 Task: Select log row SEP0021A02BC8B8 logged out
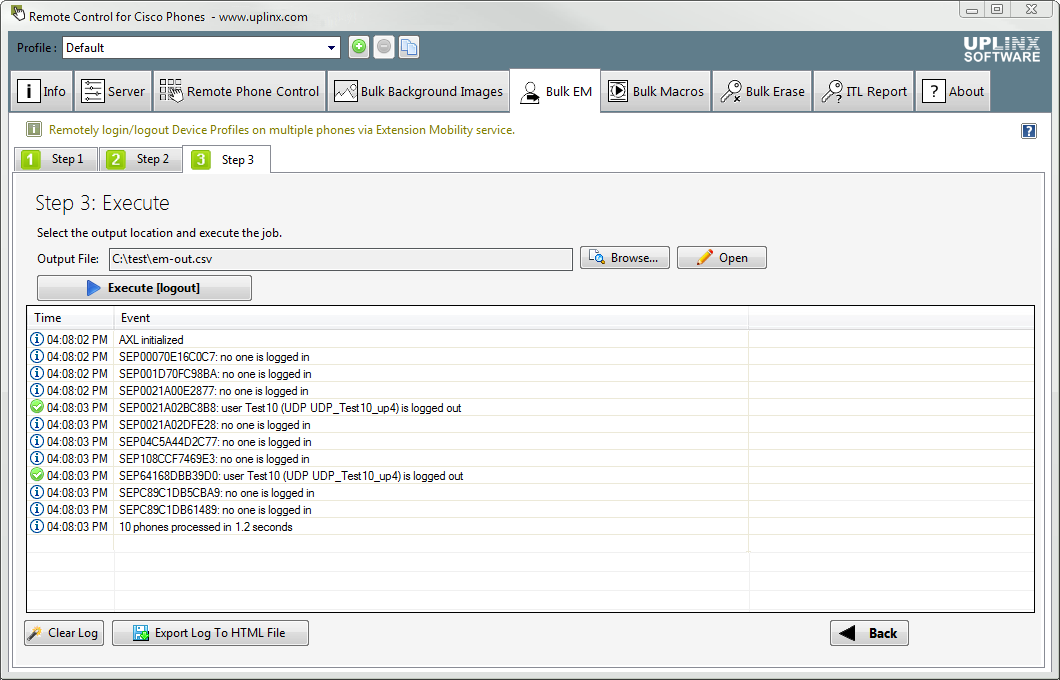coord(531,408)
